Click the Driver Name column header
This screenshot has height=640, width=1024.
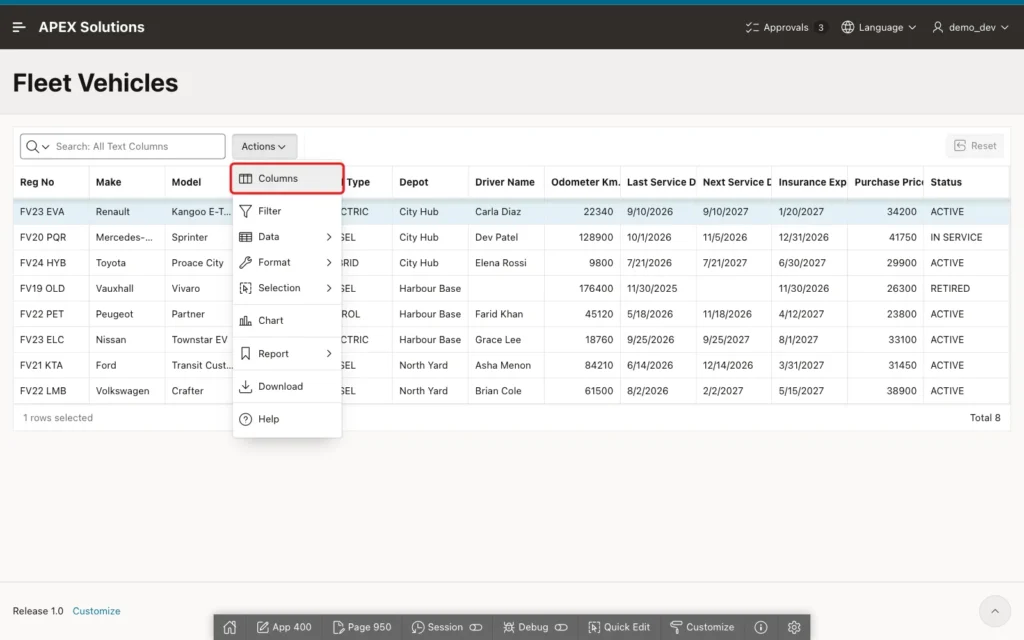[x=505, y=182]
